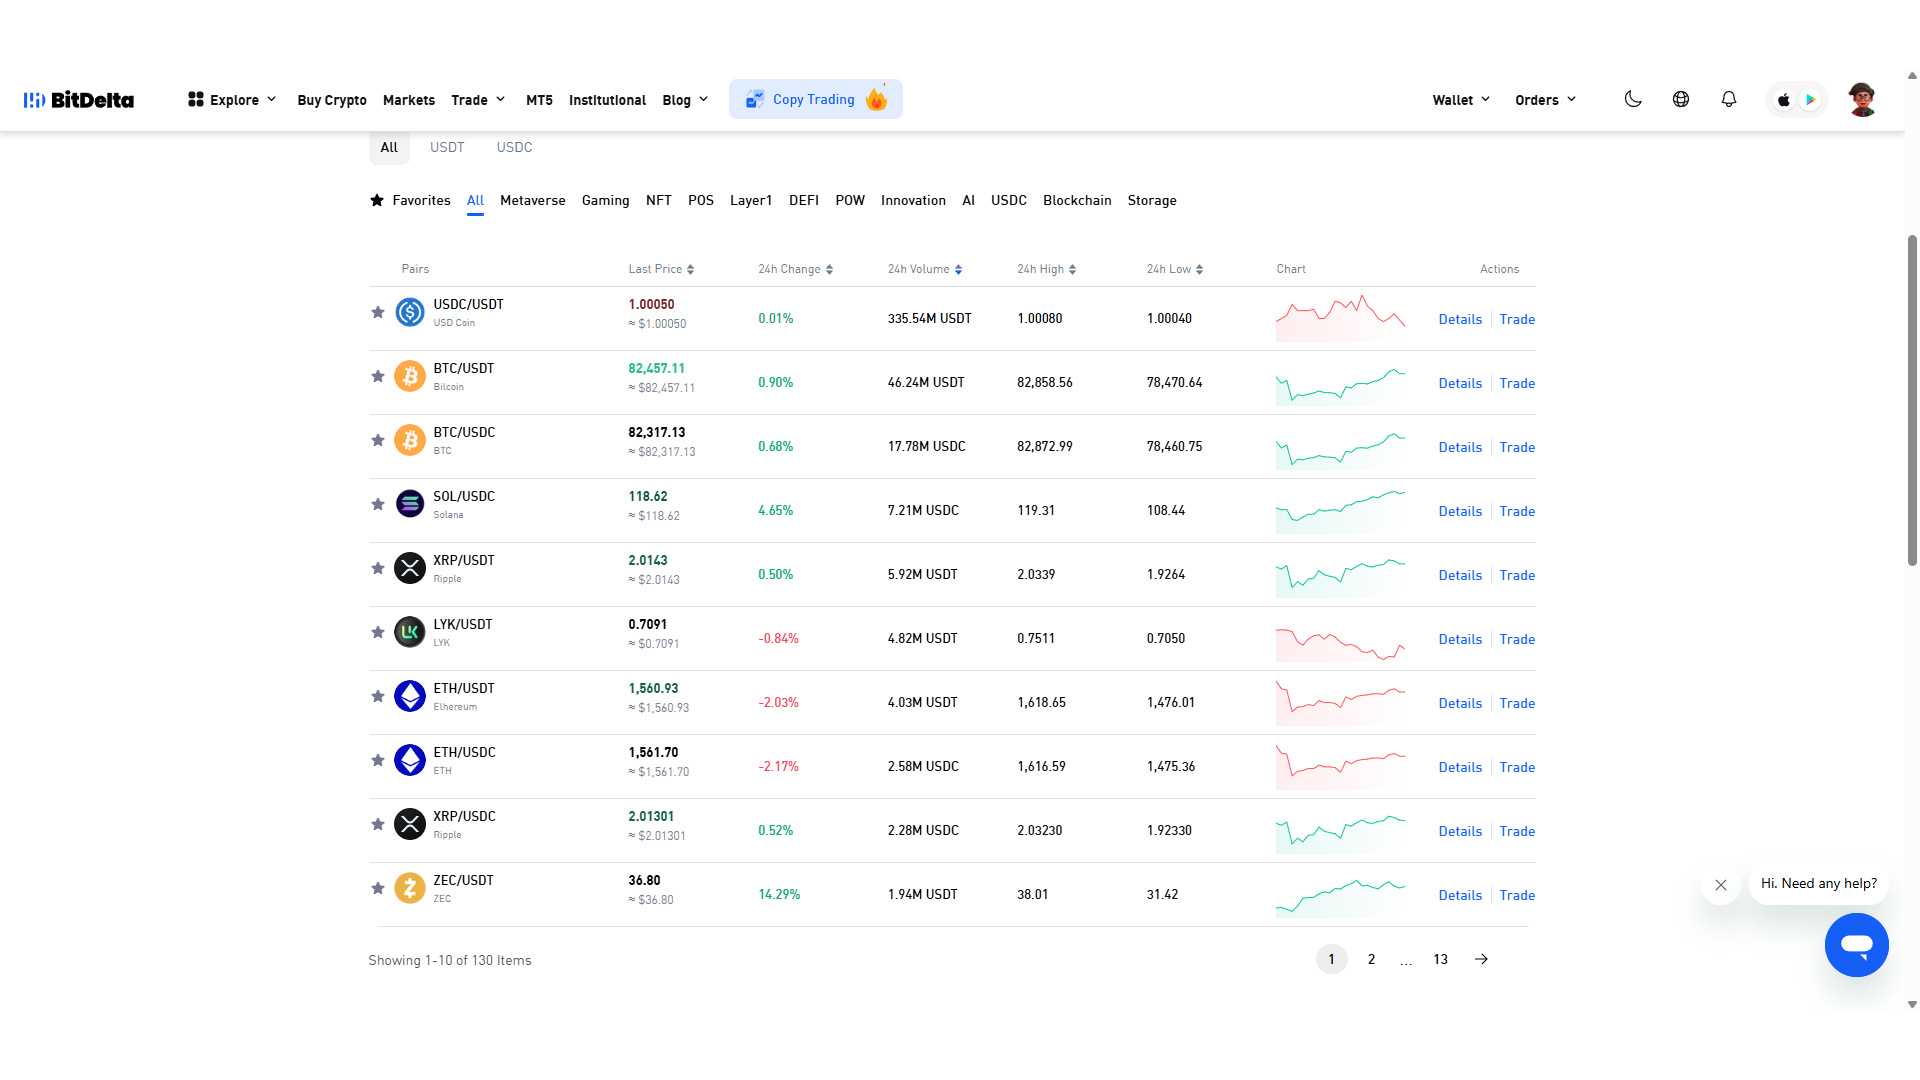Click the ETH/USDC Ethereum icon
Screen dimensions: 1920x1080
click(x=410, y=760)
